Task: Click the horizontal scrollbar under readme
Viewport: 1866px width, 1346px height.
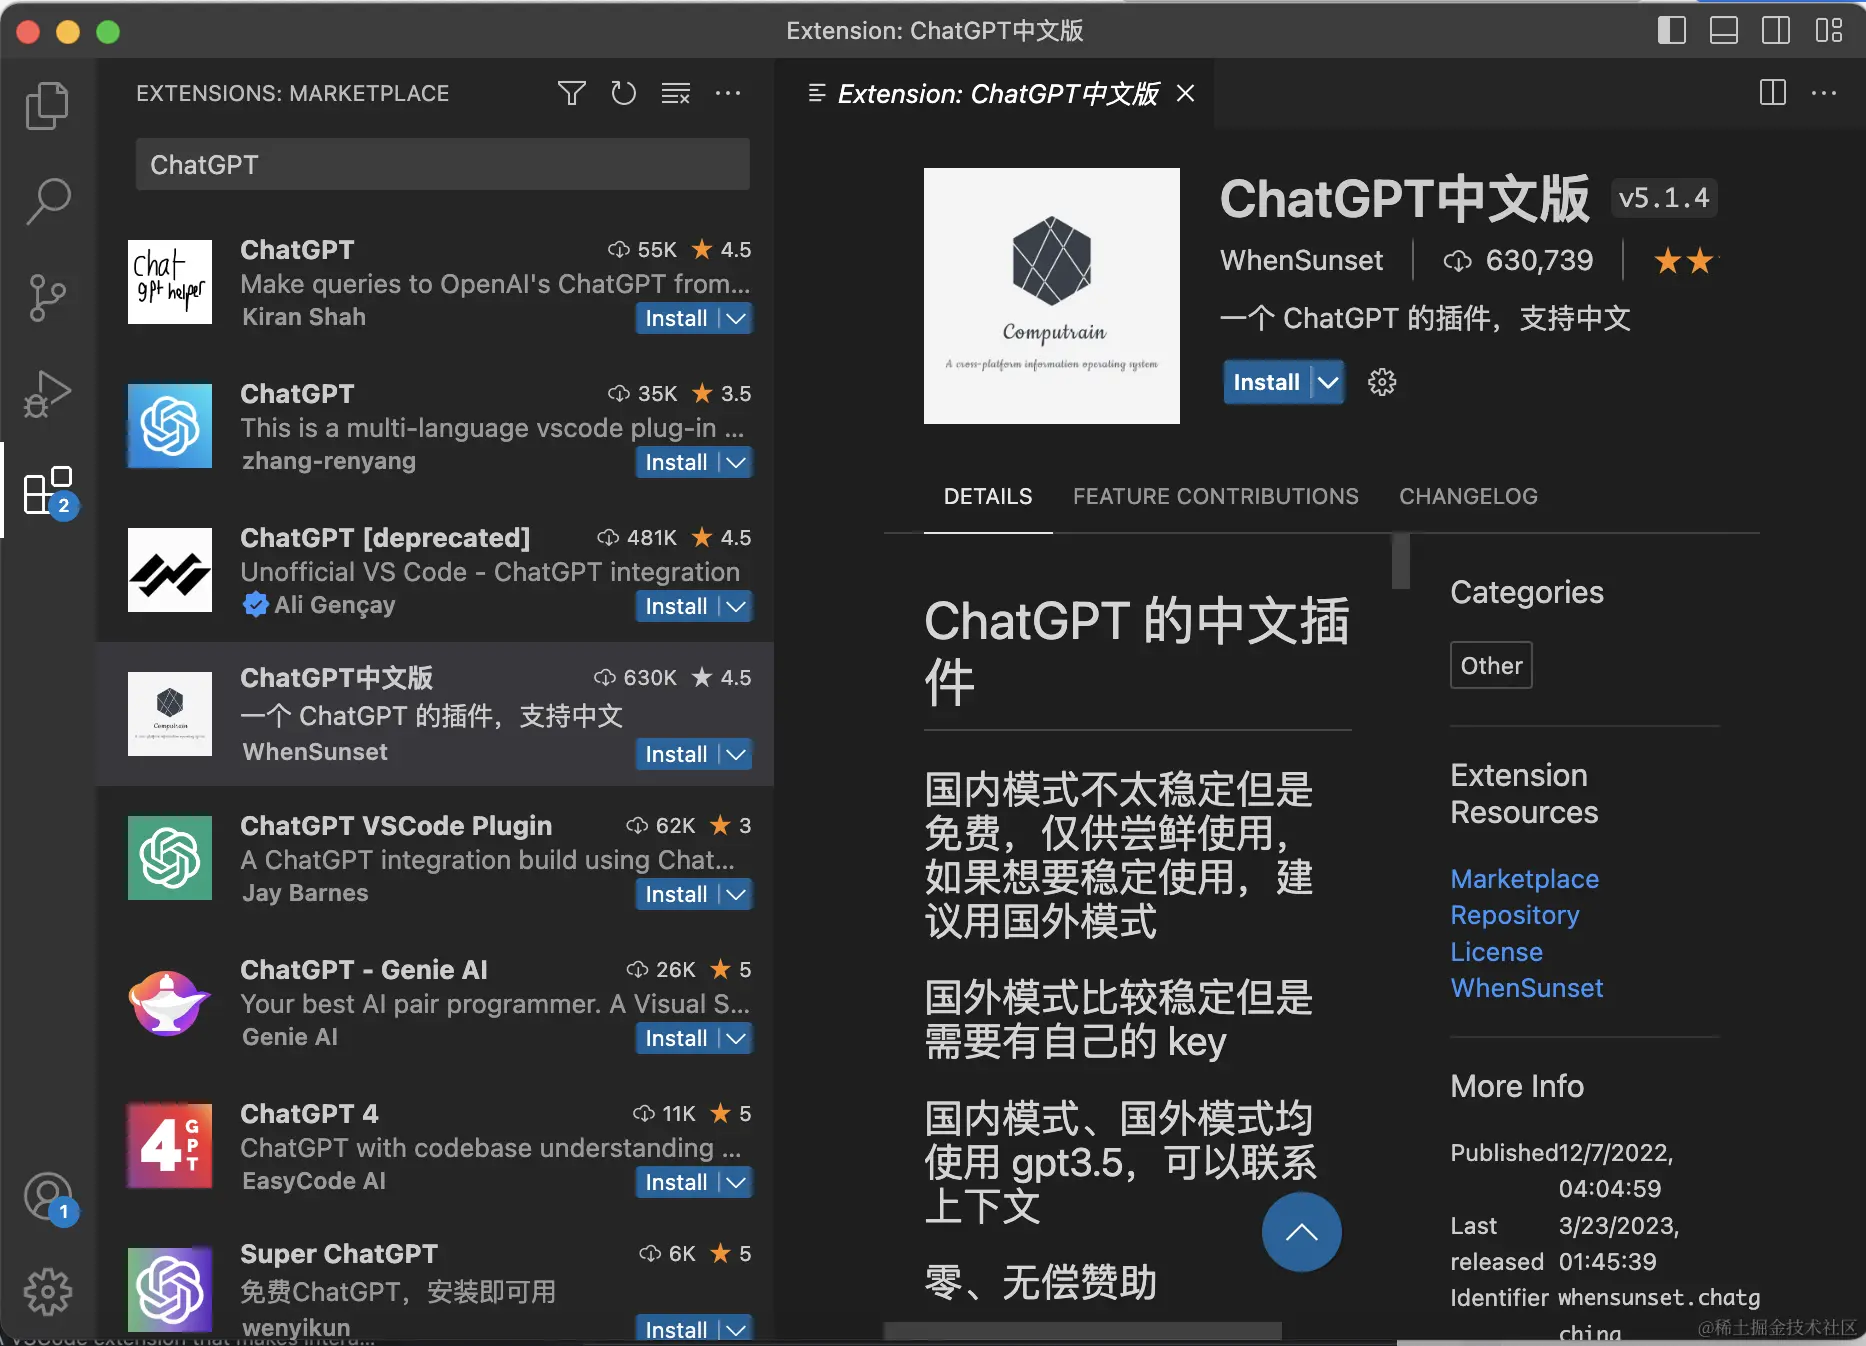Action: pyautogui.click(x=1082, y=1331)
